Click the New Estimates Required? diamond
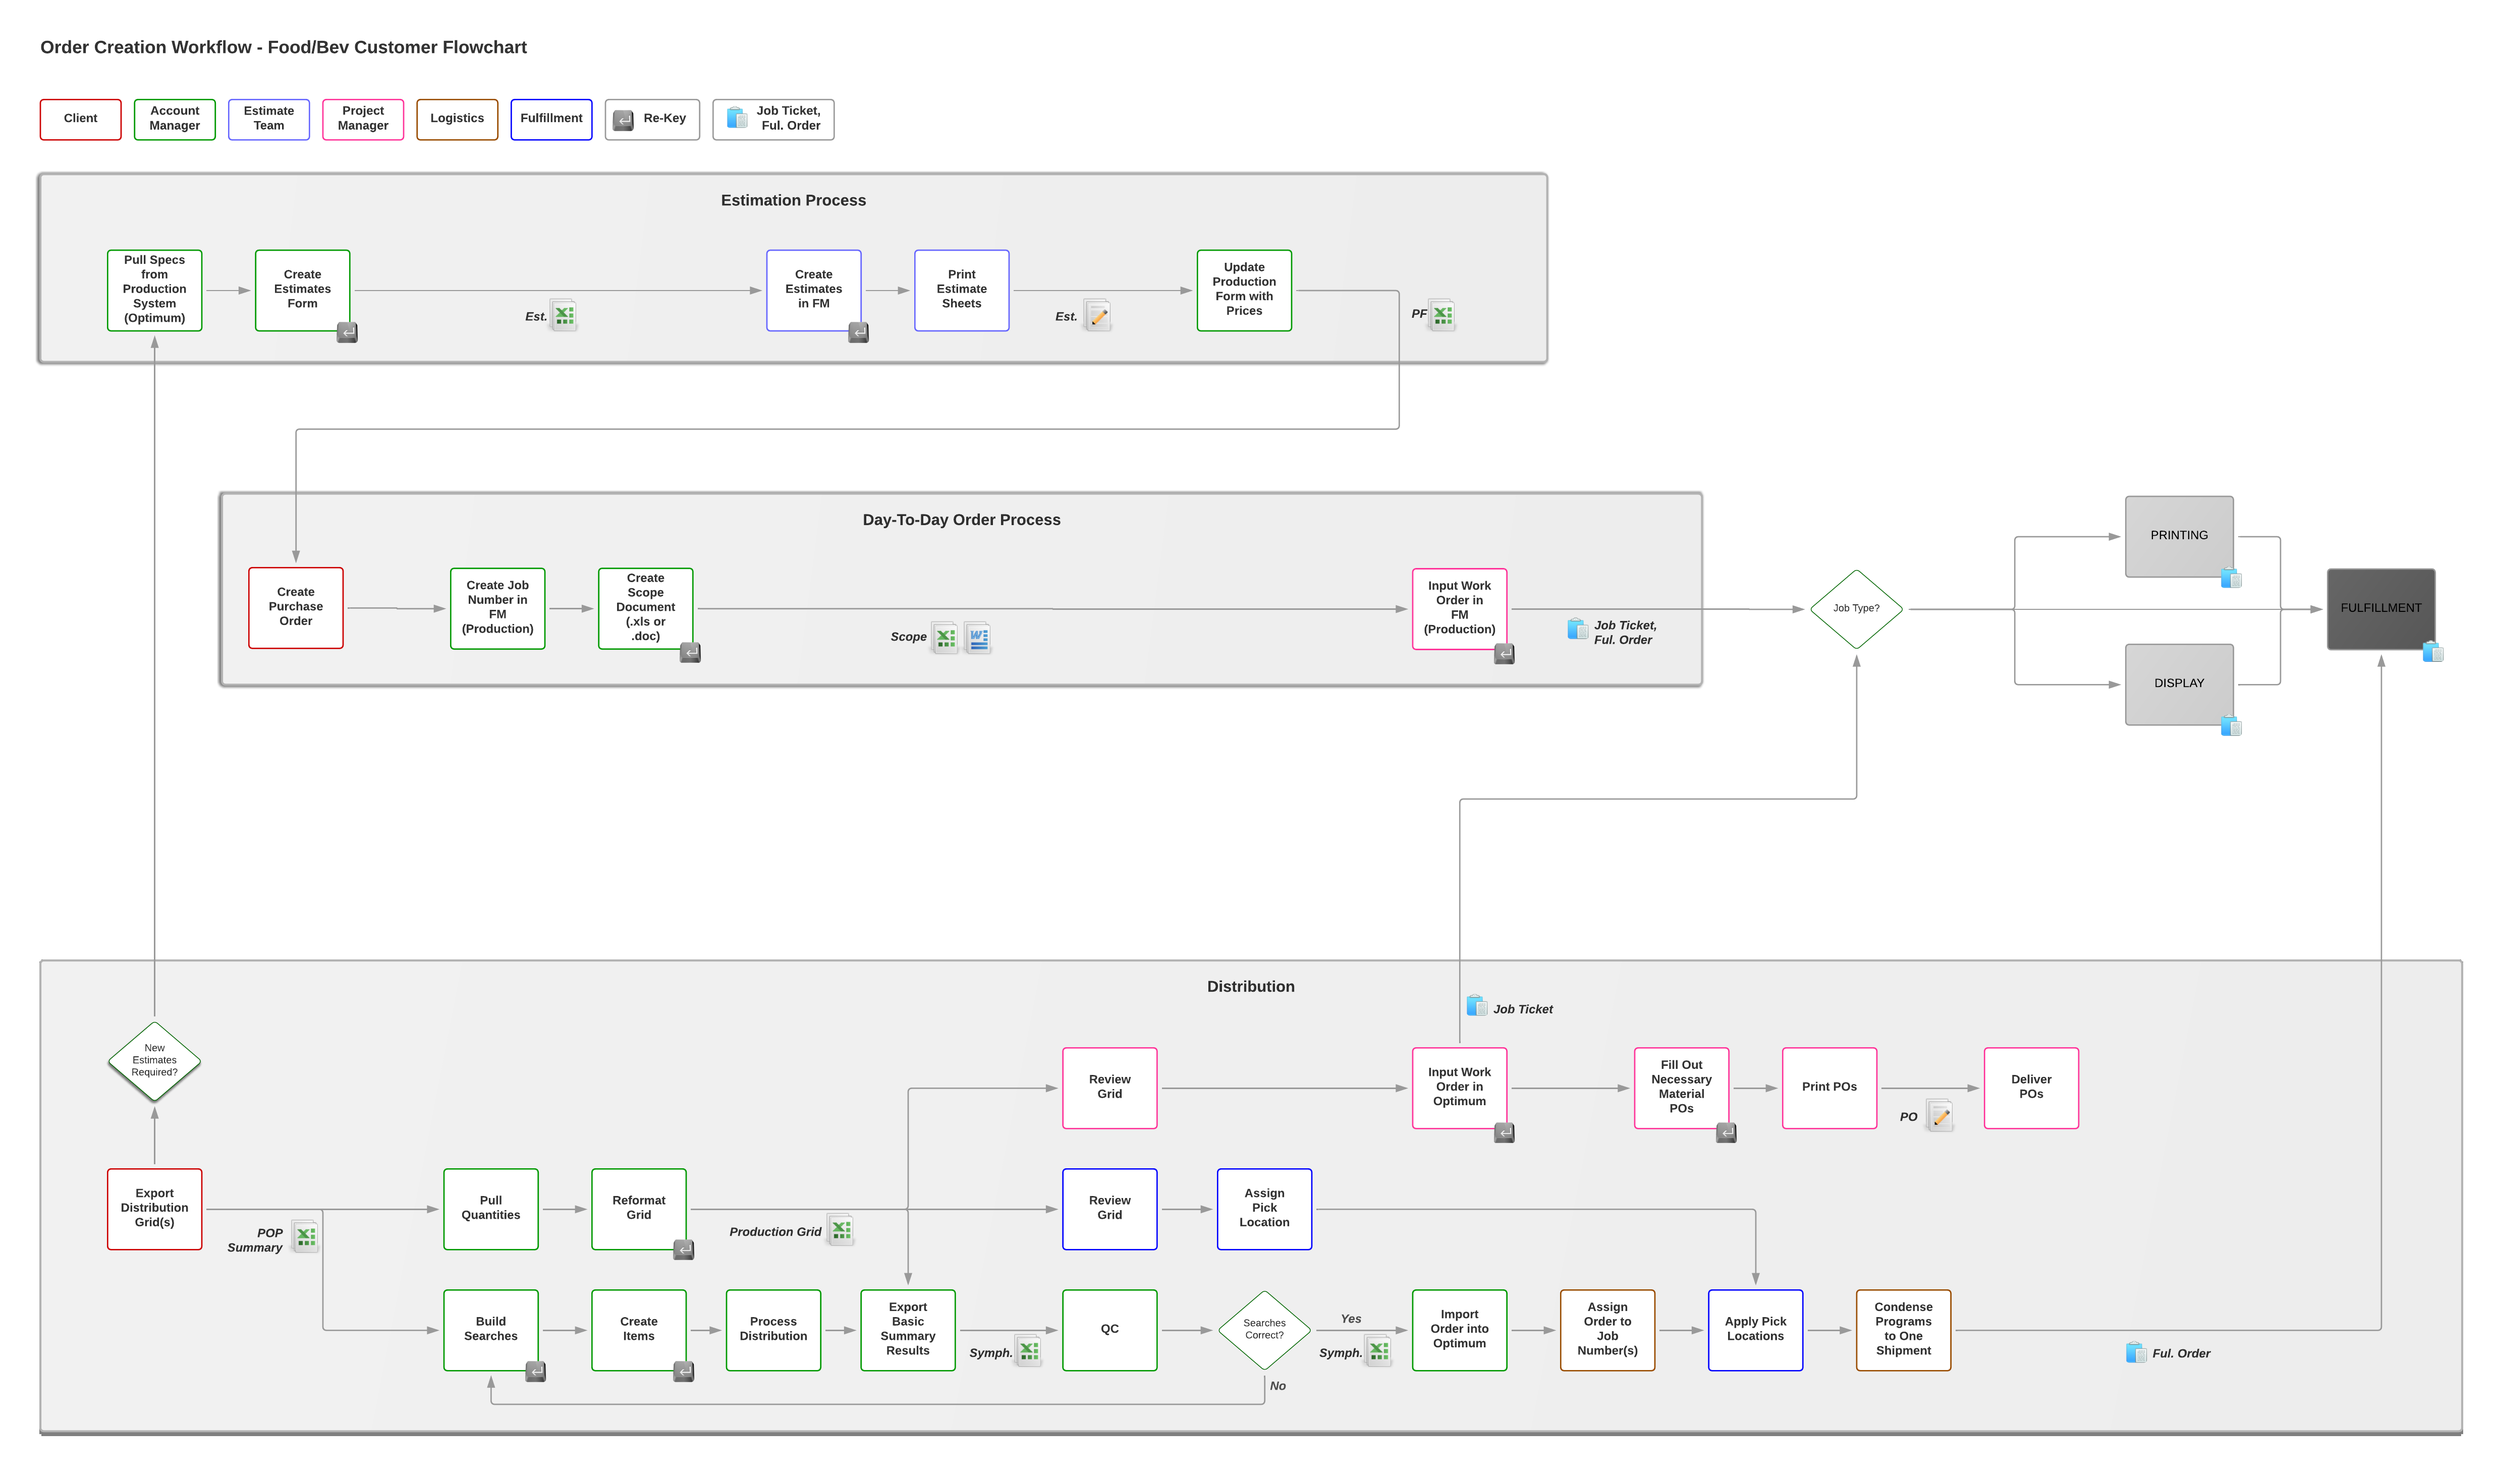 (x=154, y=1060)
